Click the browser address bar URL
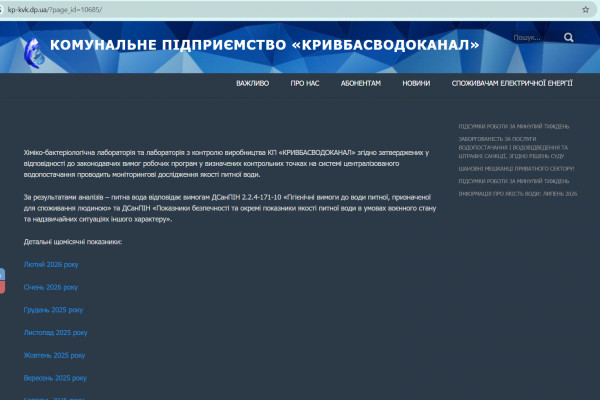 tap(55, 10)
